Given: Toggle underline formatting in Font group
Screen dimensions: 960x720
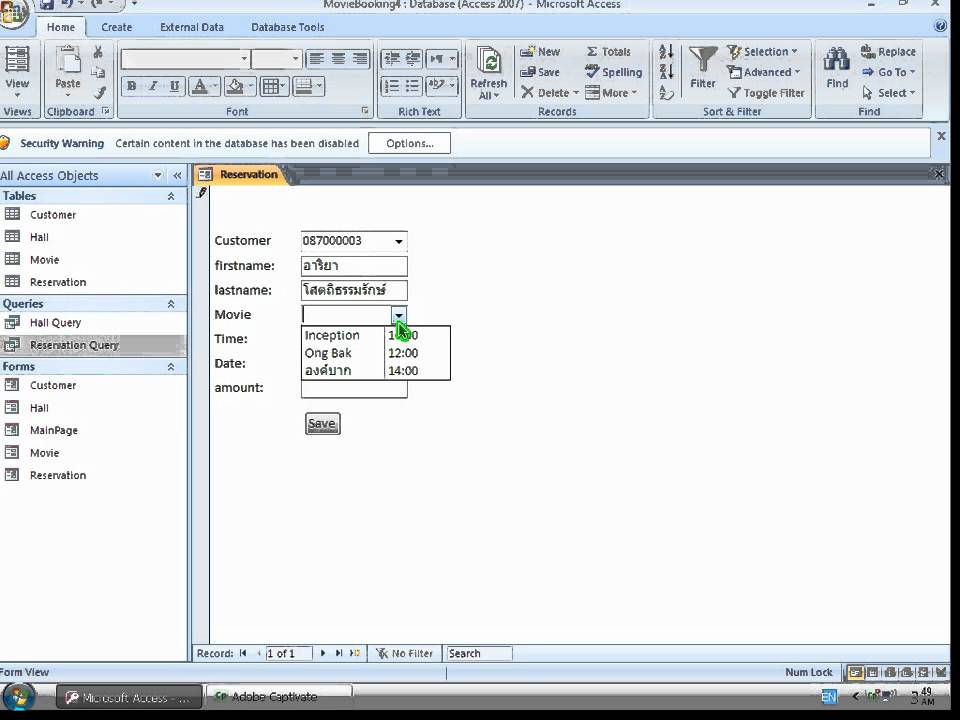Looking at the screenshot, I should pyautogui.click(x=174, y=86).
